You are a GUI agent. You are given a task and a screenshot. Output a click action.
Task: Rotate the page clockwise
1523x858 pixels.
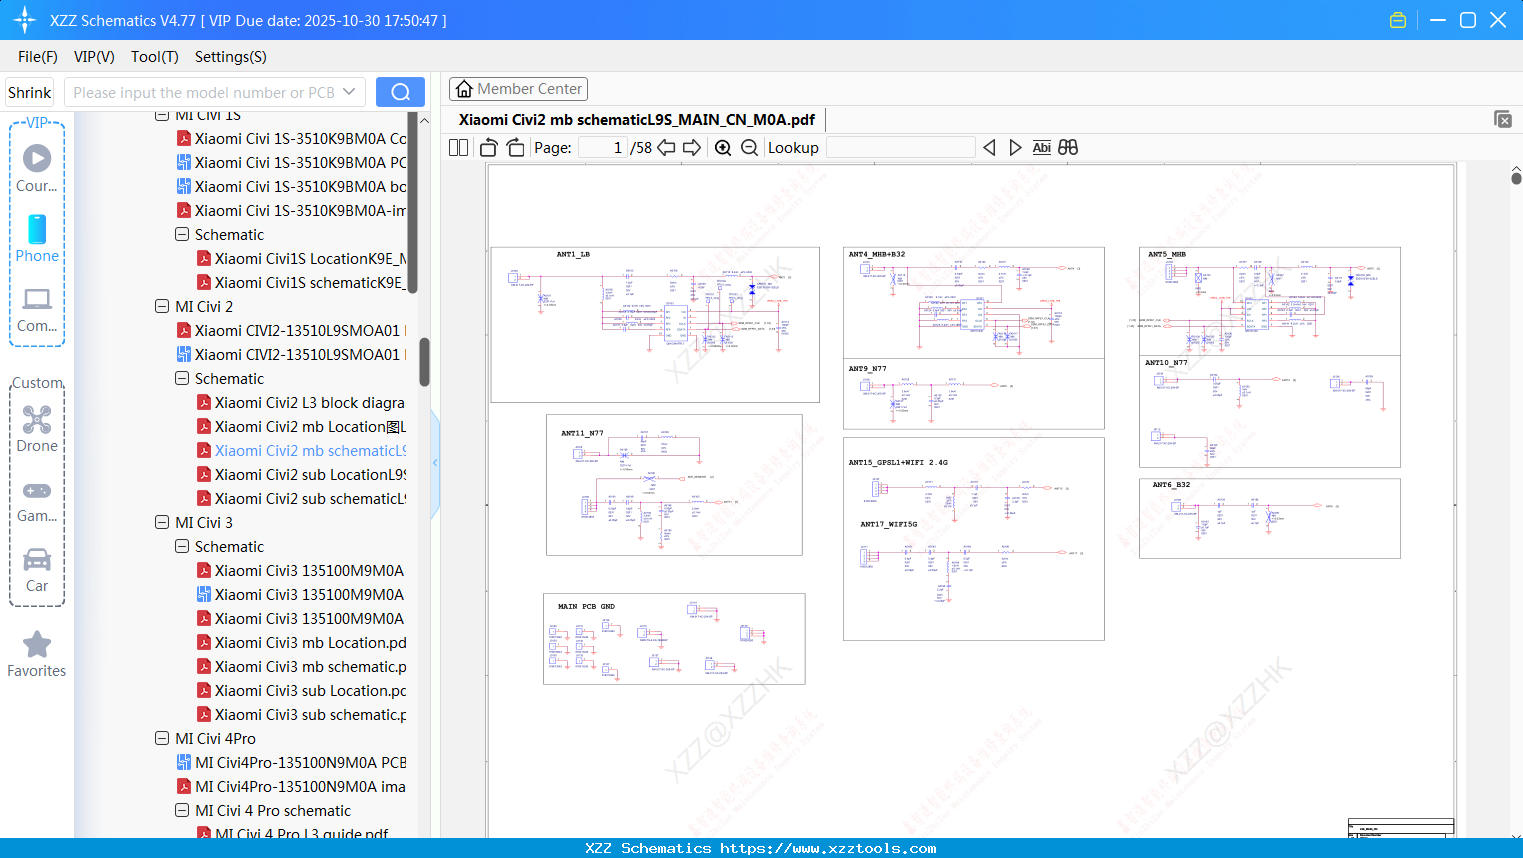click(x=516, y=147)
